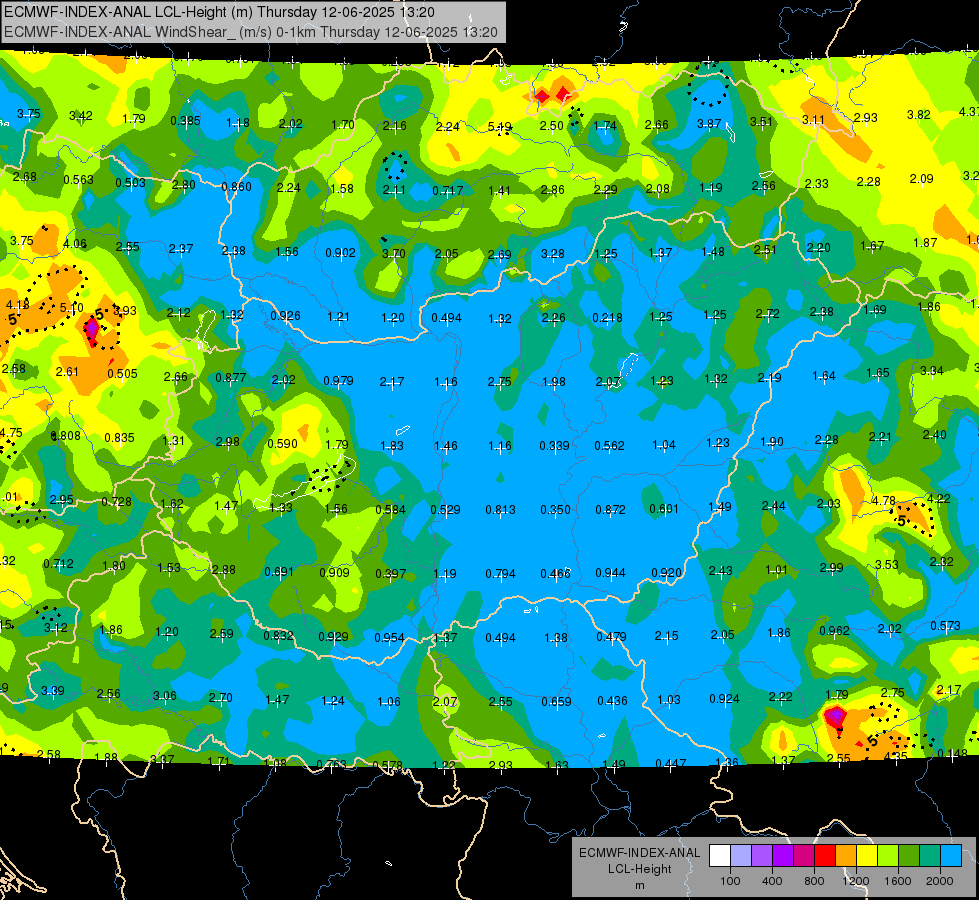Click the wind shear value 0.505
979x900 pixels.
point(122,373)
